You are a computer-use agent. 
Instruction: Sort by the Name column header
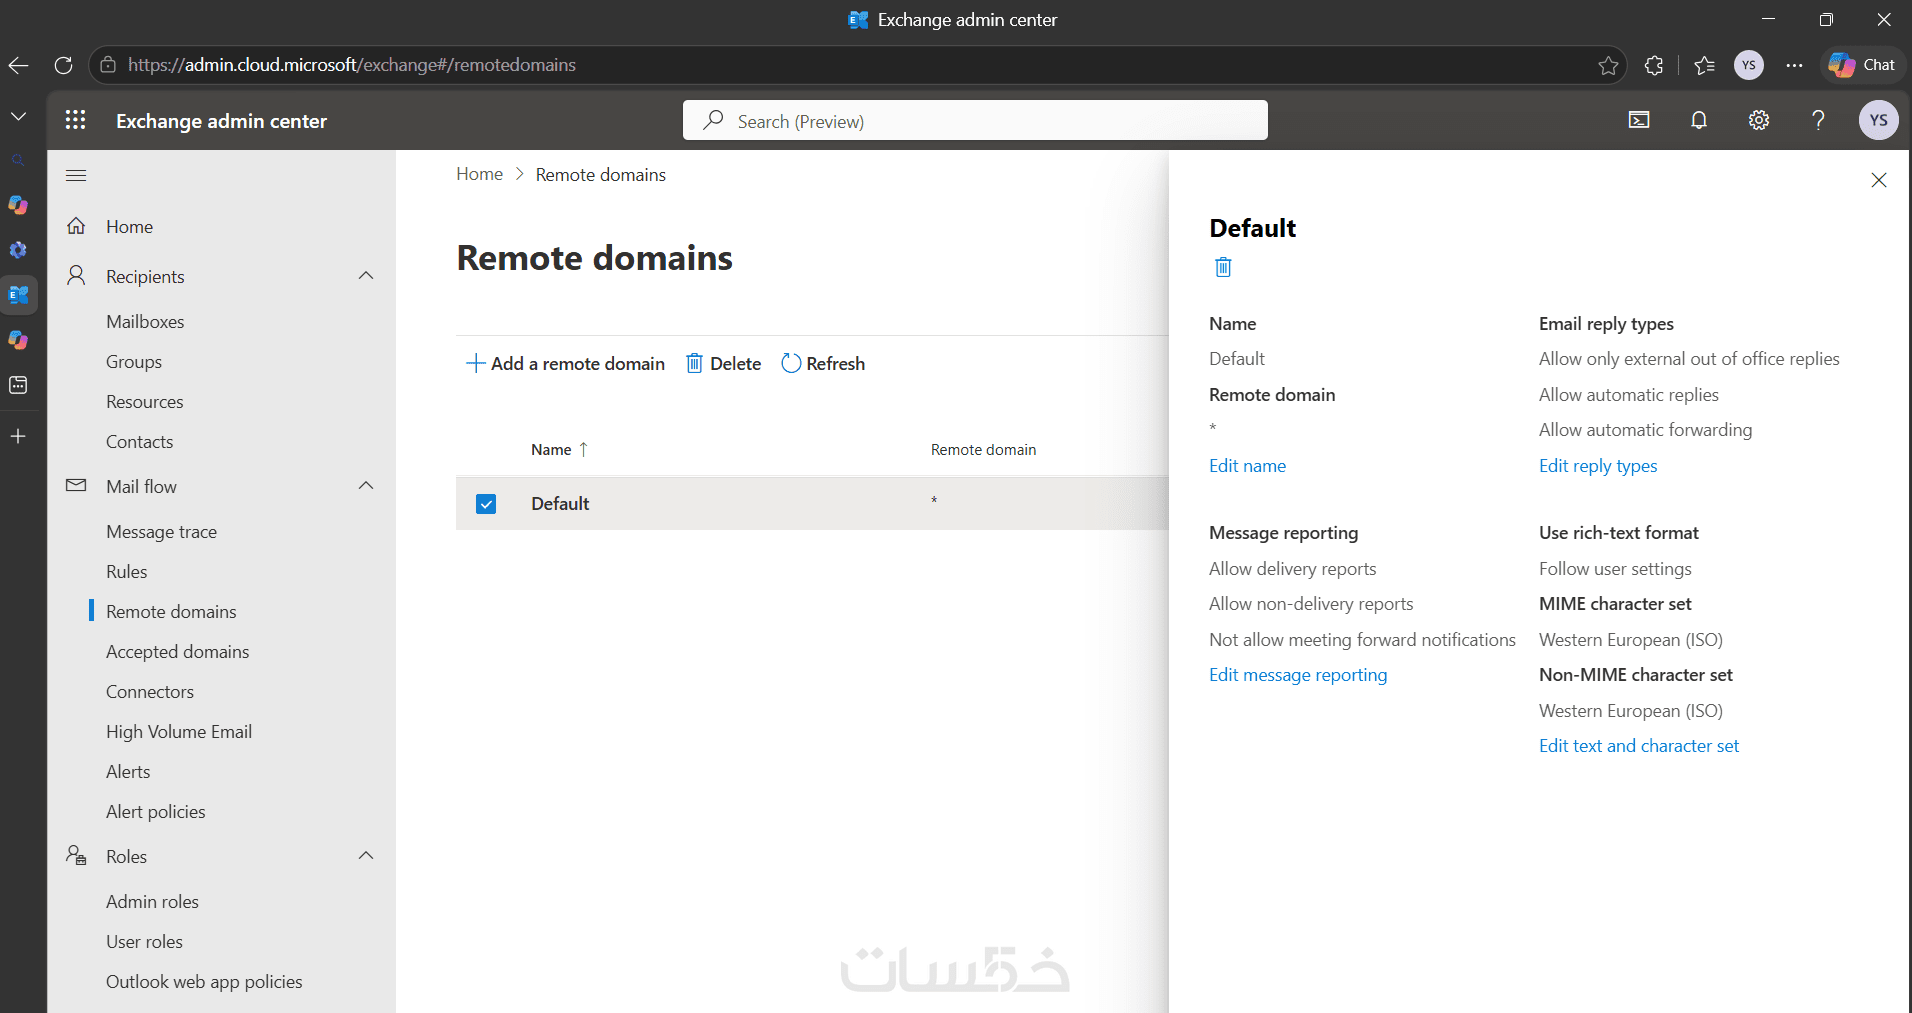click(559, 450)
